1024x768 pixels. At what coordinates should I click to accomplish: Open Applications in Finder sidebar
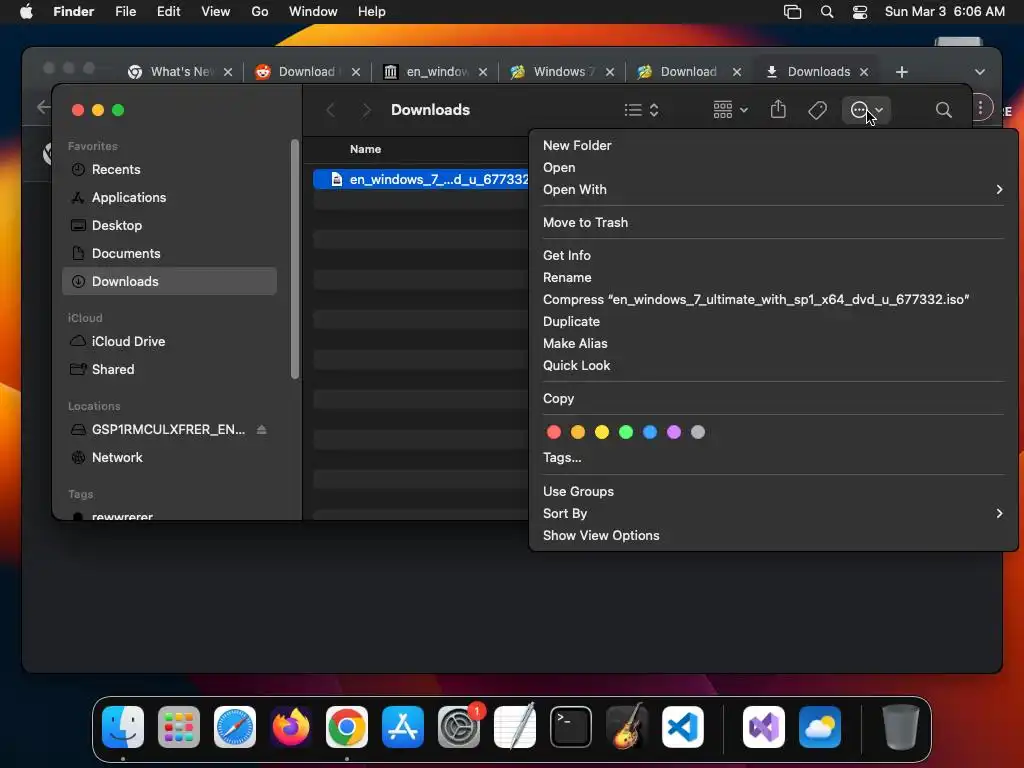coord(169,198)
